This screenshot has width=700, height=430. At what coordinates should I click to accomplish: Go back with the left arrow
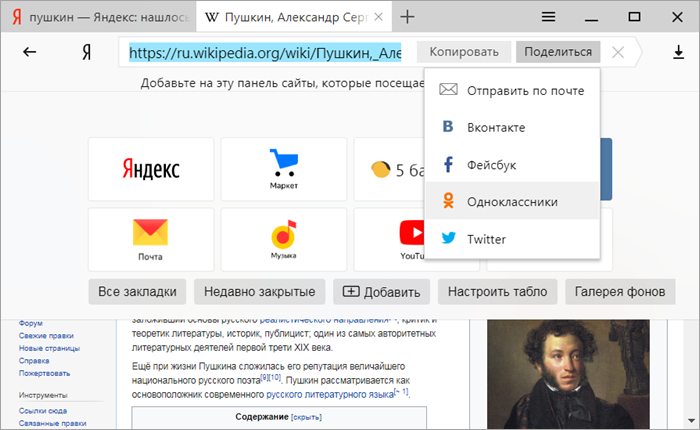click(29, 52)
